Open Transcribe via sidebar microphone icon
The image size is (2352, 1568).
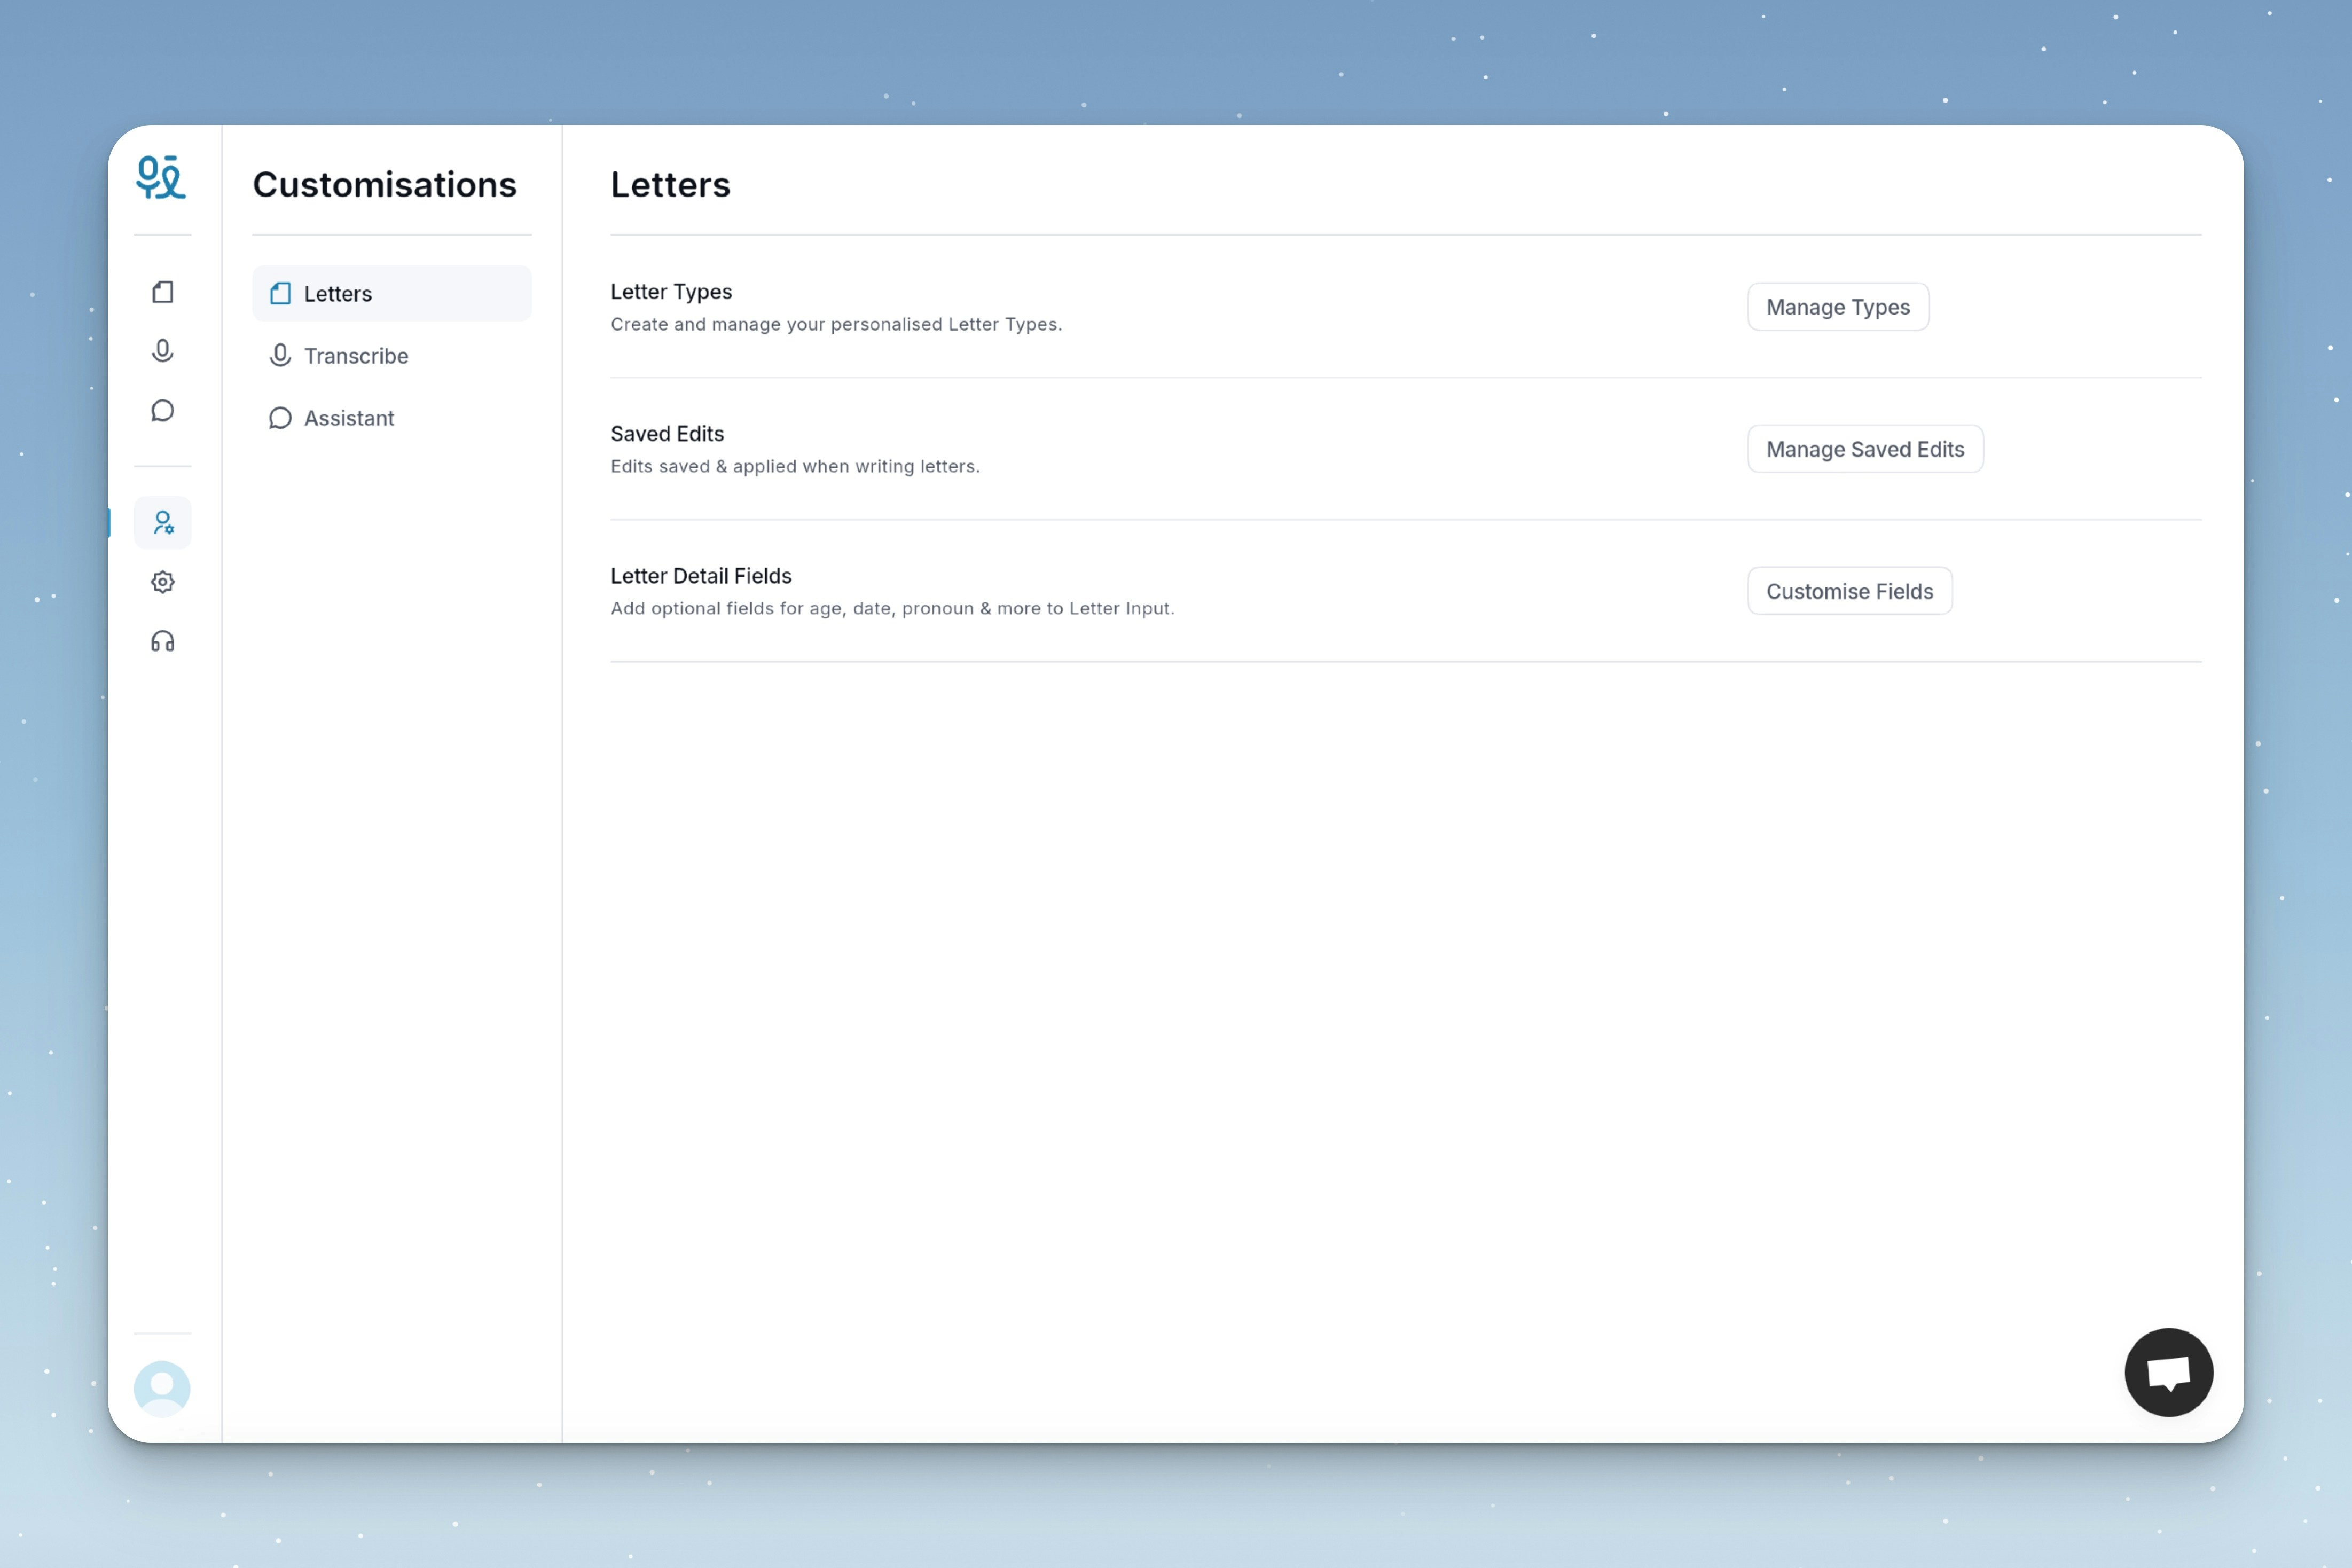click(163, 351)
